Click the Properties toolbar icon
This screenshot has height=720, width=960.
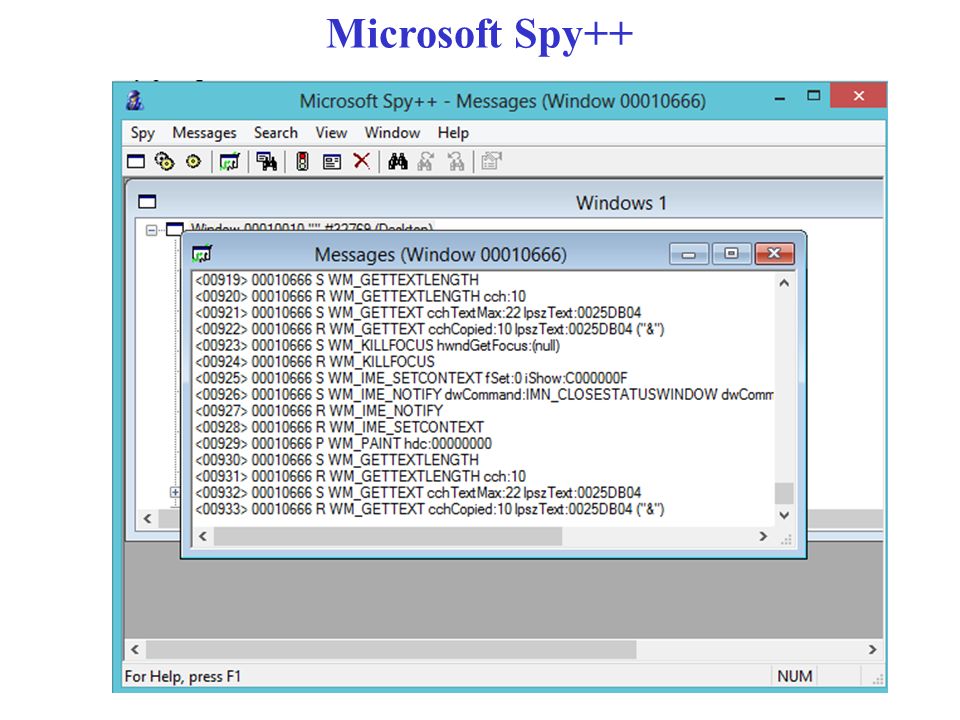click(x=491, y=161)
